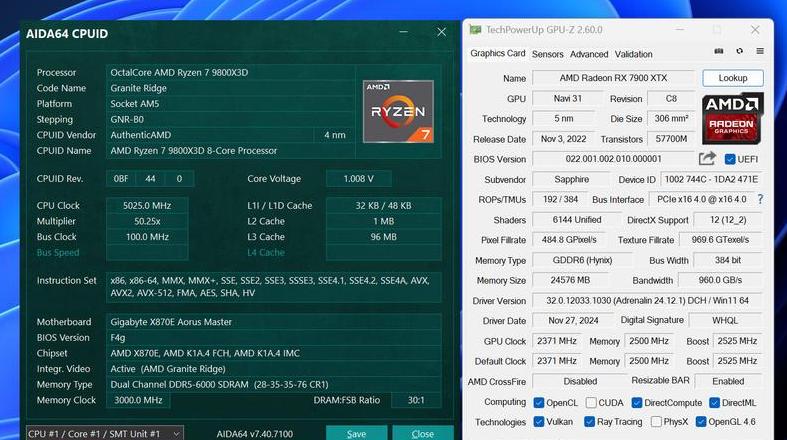Click the CPU Clock 5025.0 MHz value
The image size is (787, 440).
(147, 206)
